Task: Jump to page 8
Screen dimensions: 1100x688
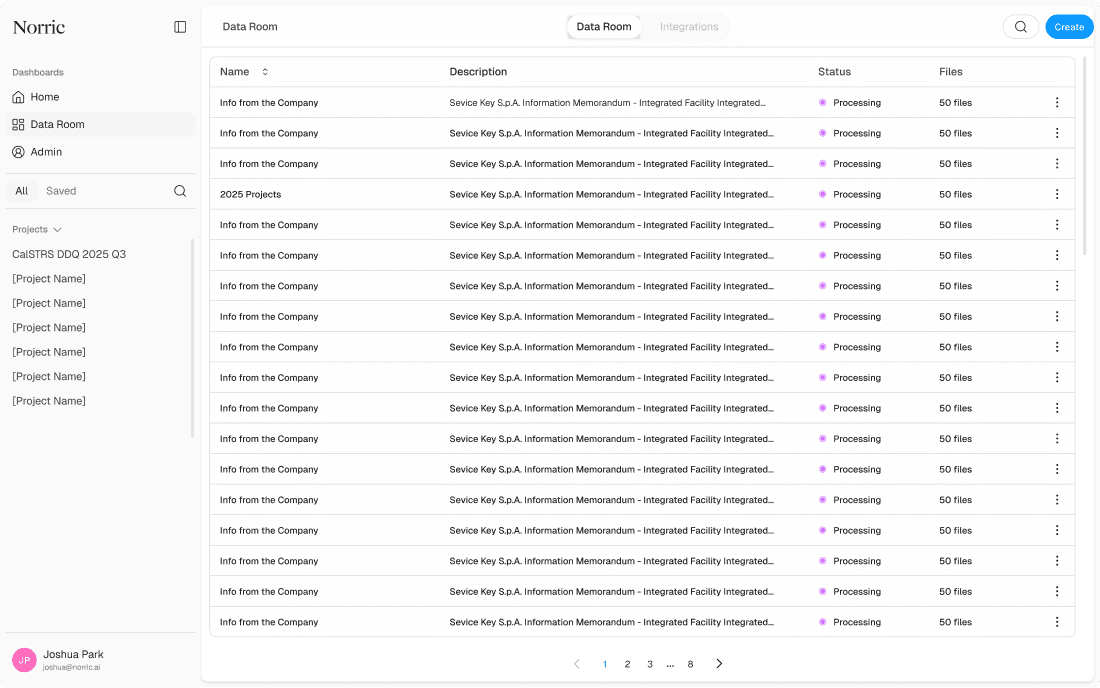Action: tap(690, 664)
